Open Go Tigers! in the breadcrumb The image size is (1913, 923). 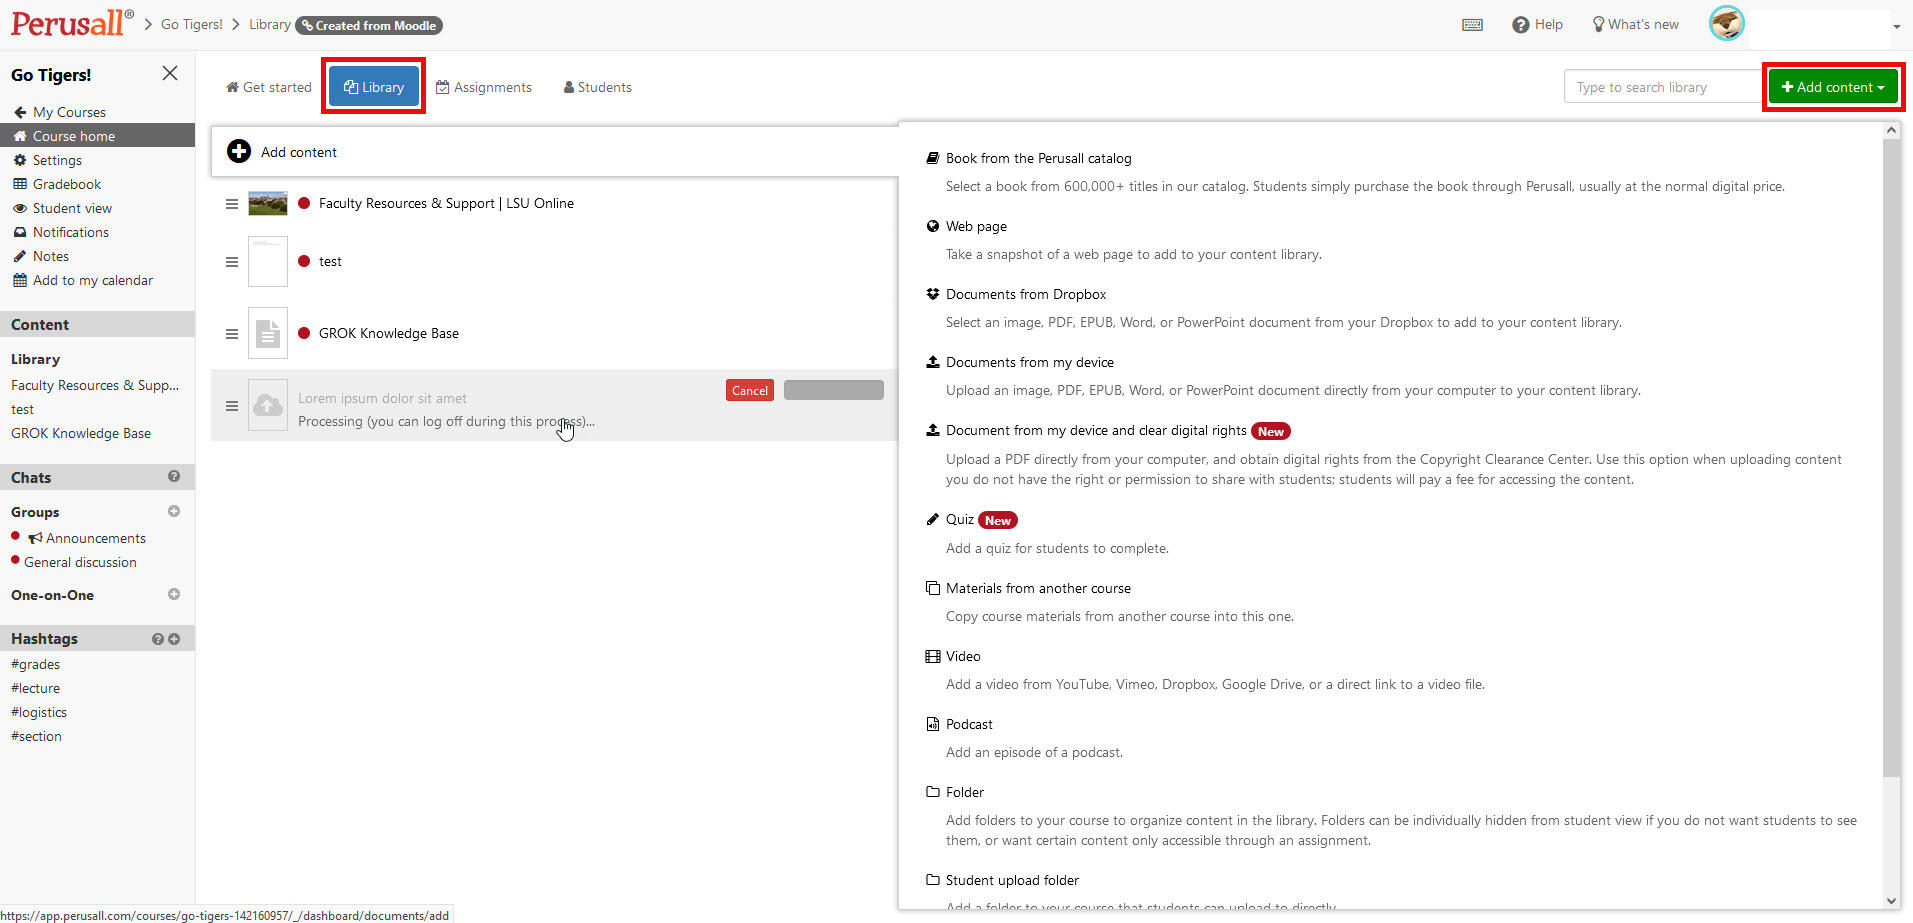coord(192,24)
